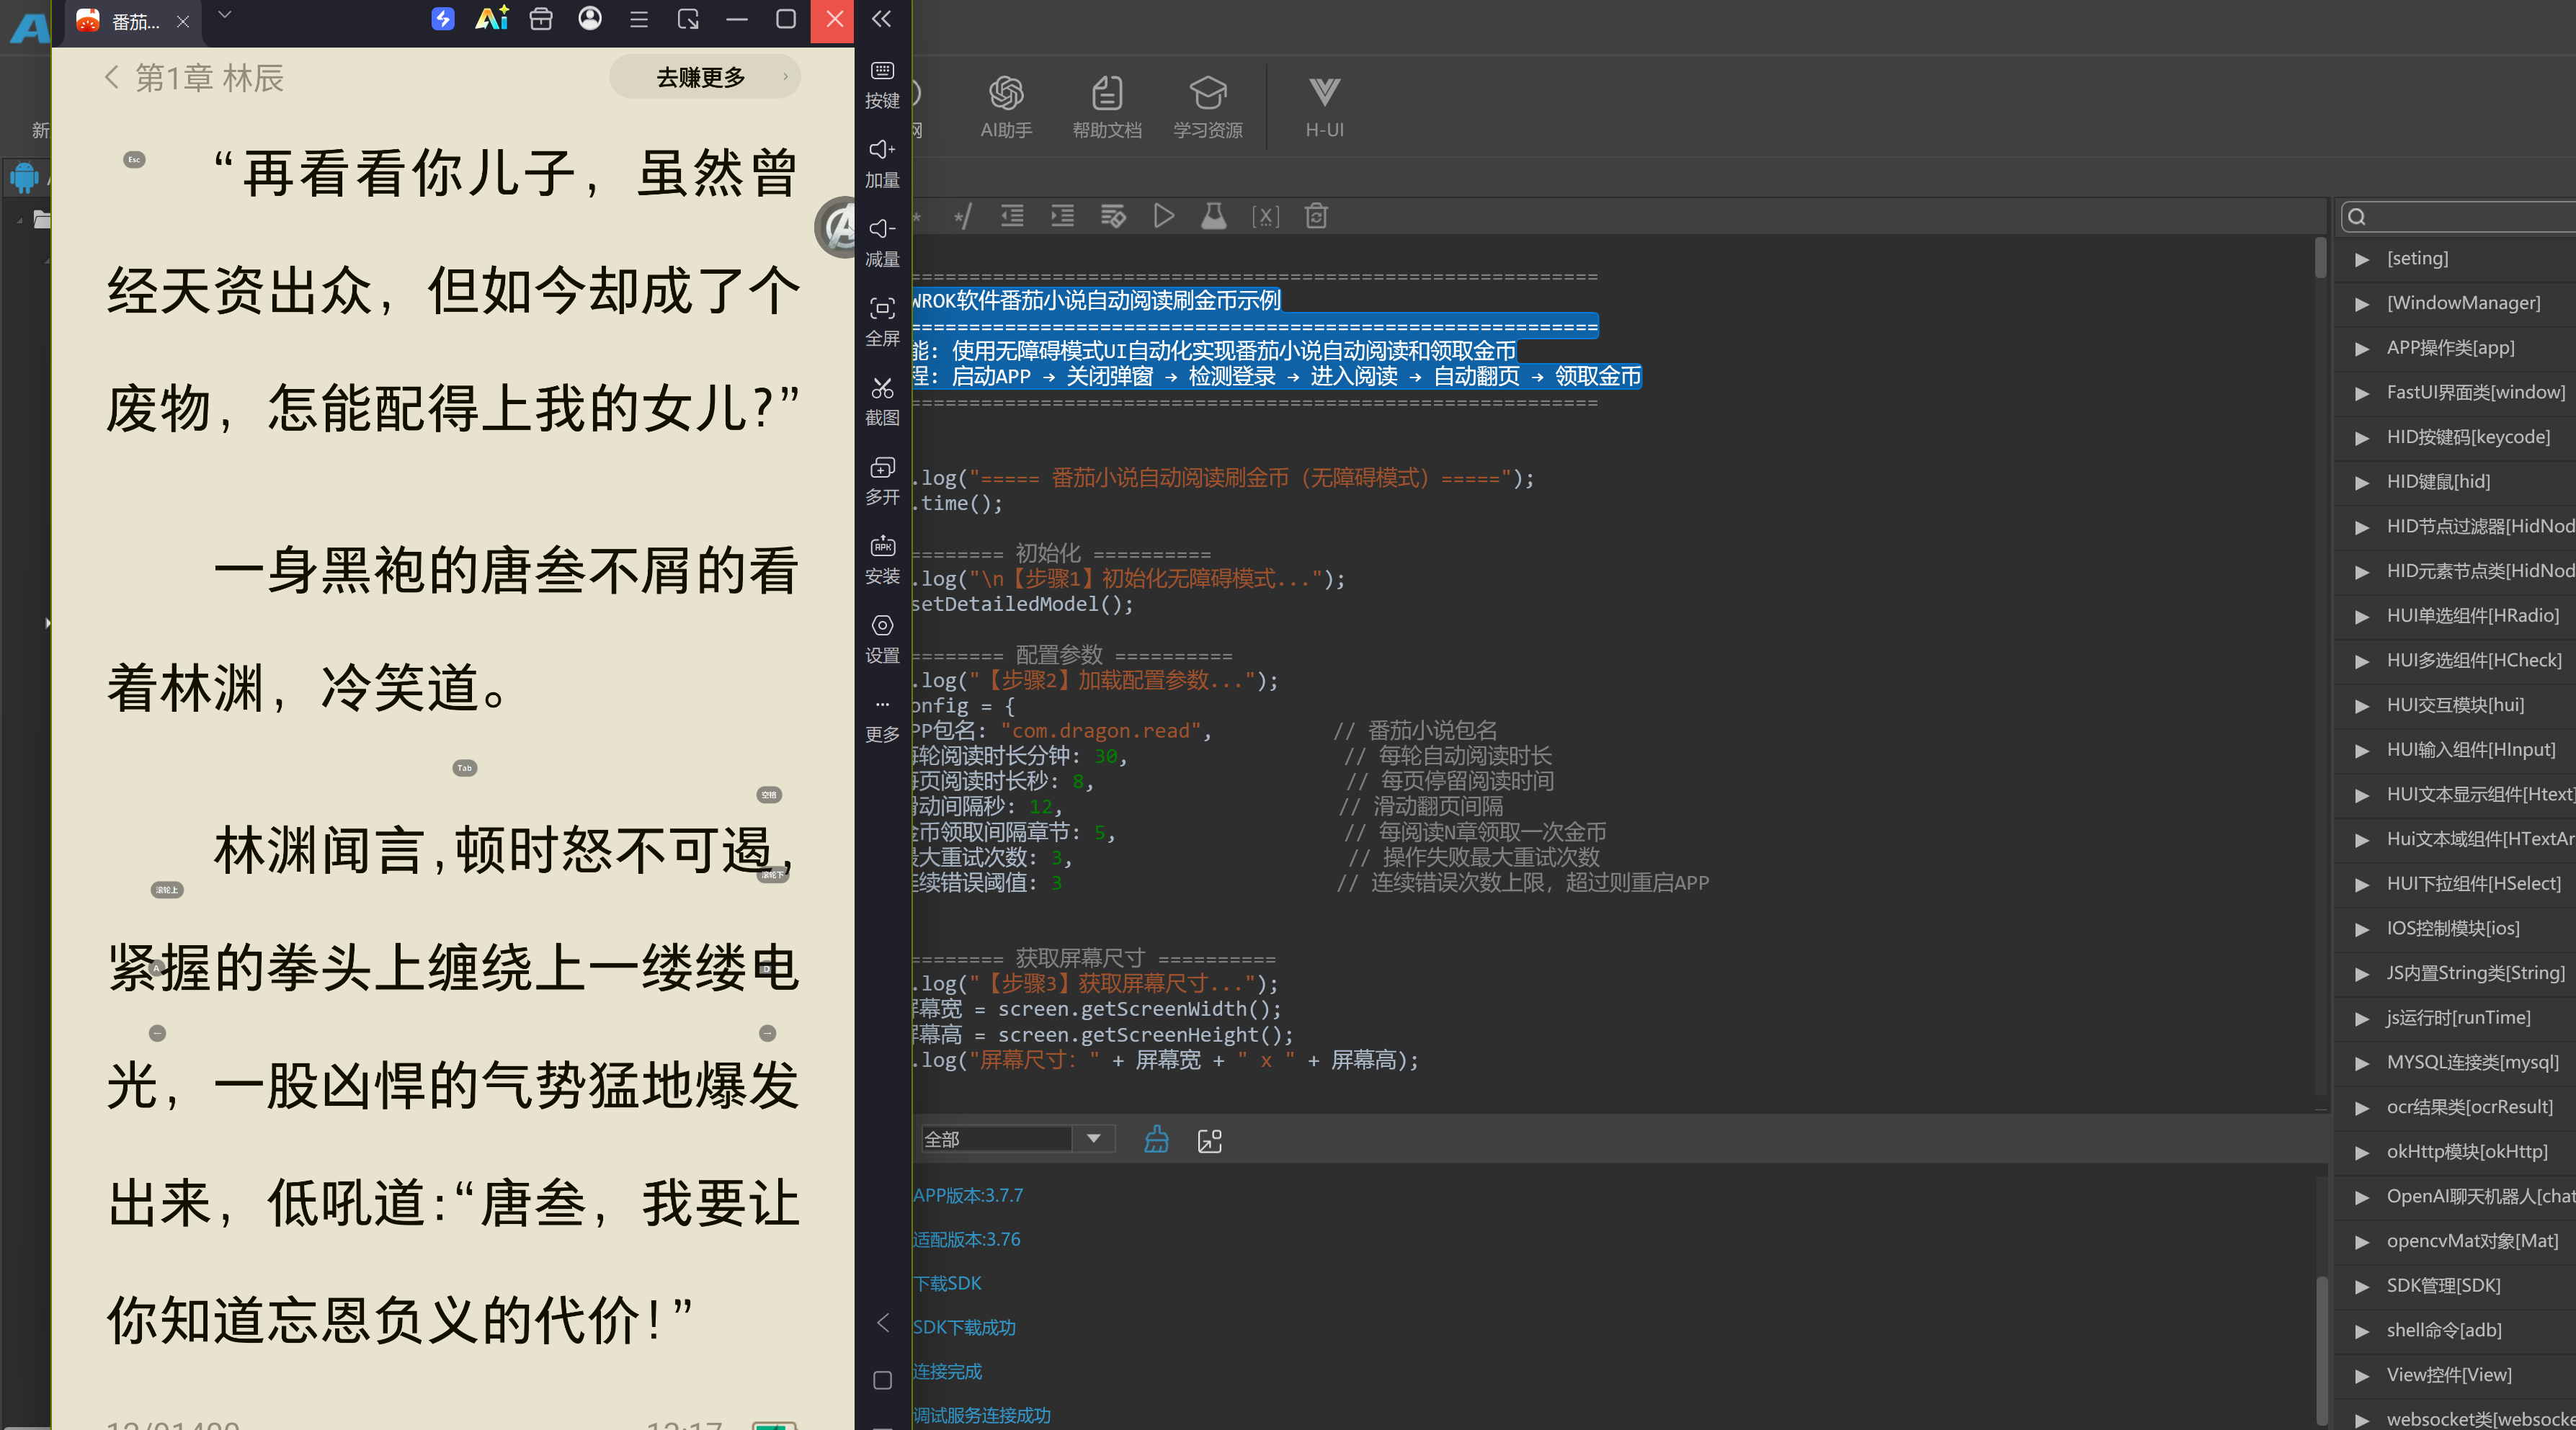Tap the 去赚更多 button

(x=704, y=77)
